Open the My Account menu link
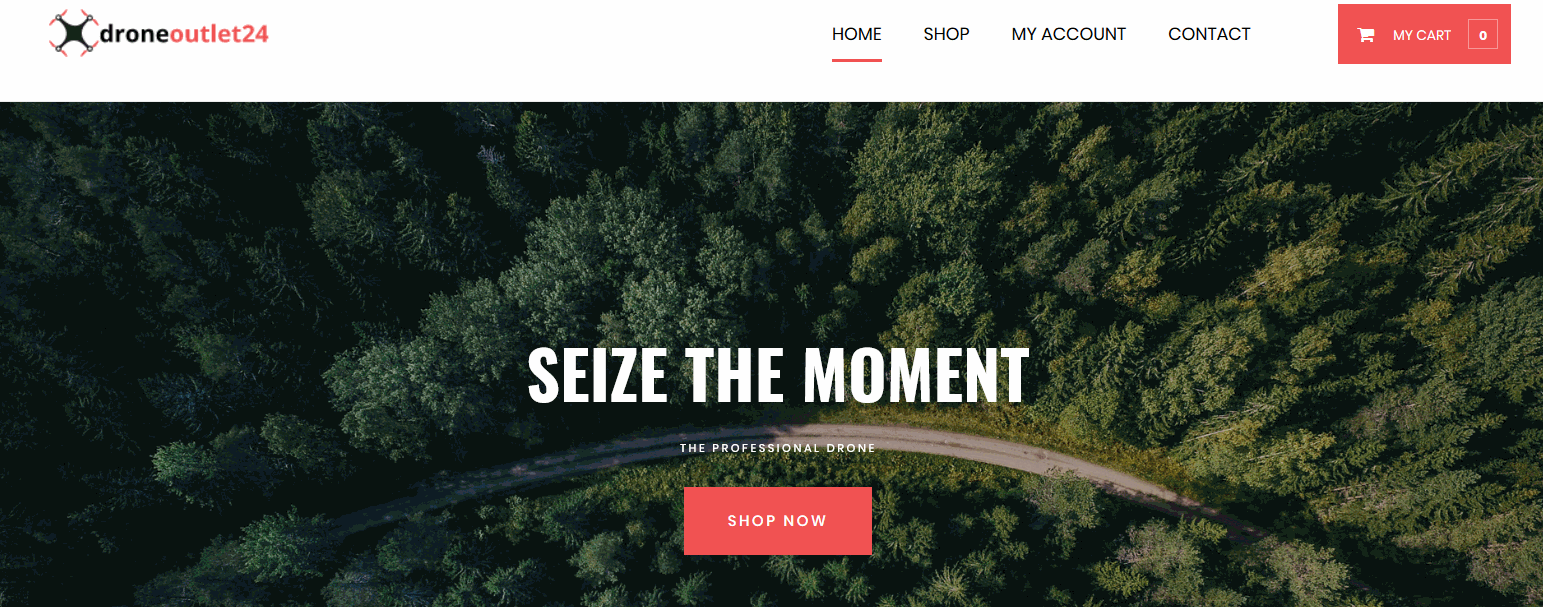Viewport: 1543px width, 607px height. point(1068,34)
